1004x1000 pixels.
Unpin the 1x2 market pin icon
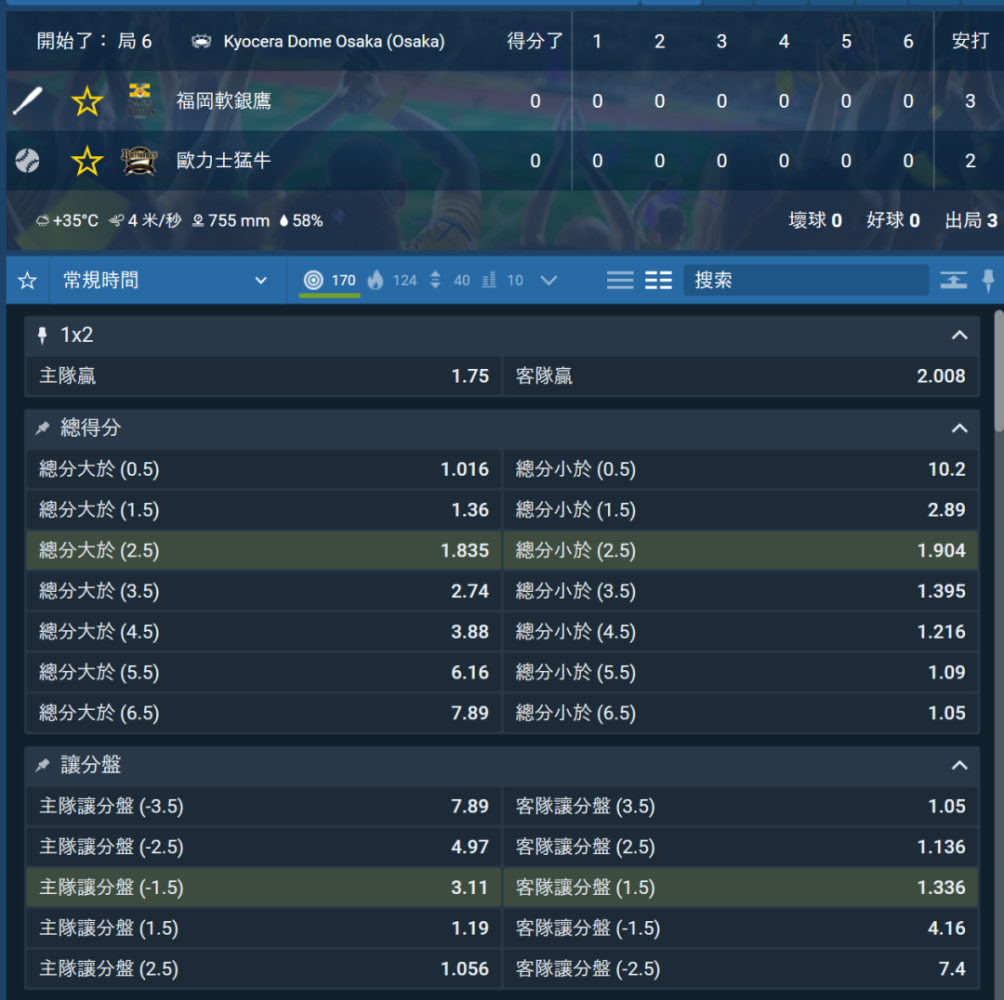42,335
